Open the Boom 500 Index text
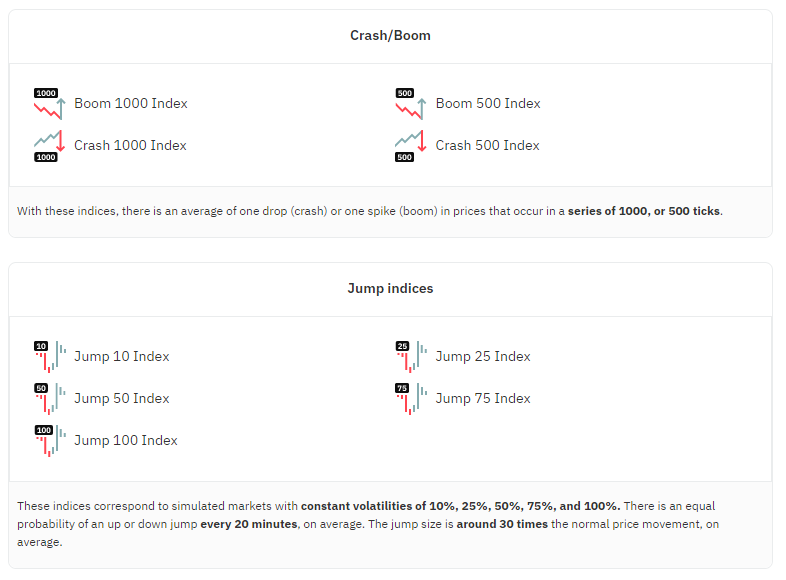The image size is (786, 580). click(488, 103)
